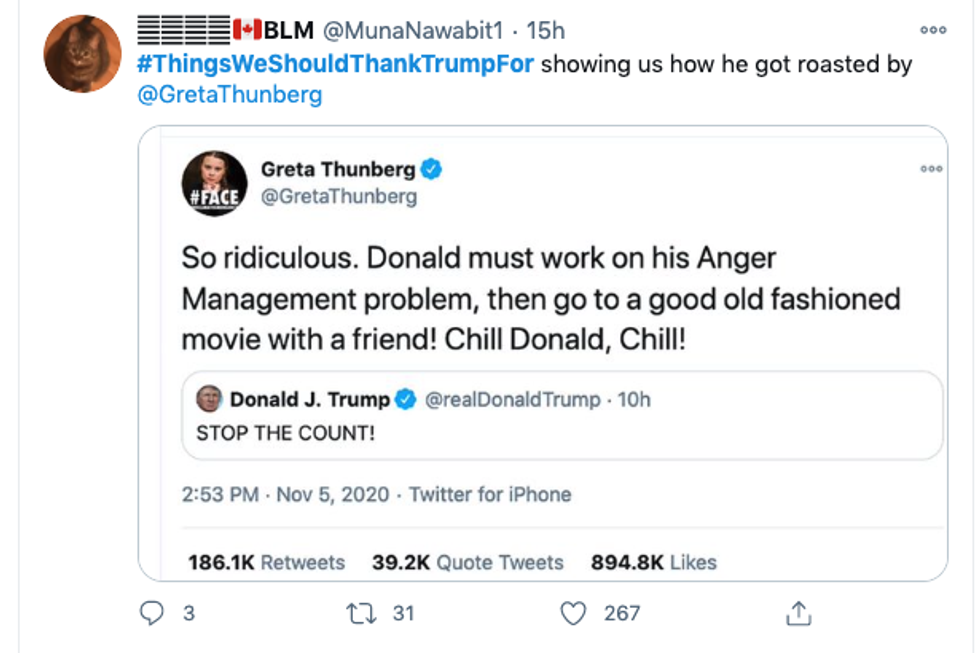Open the #ThingsWeShouldThankTrumpFor hashtag
The image size is (980, 653).
[x=336, y=65]
